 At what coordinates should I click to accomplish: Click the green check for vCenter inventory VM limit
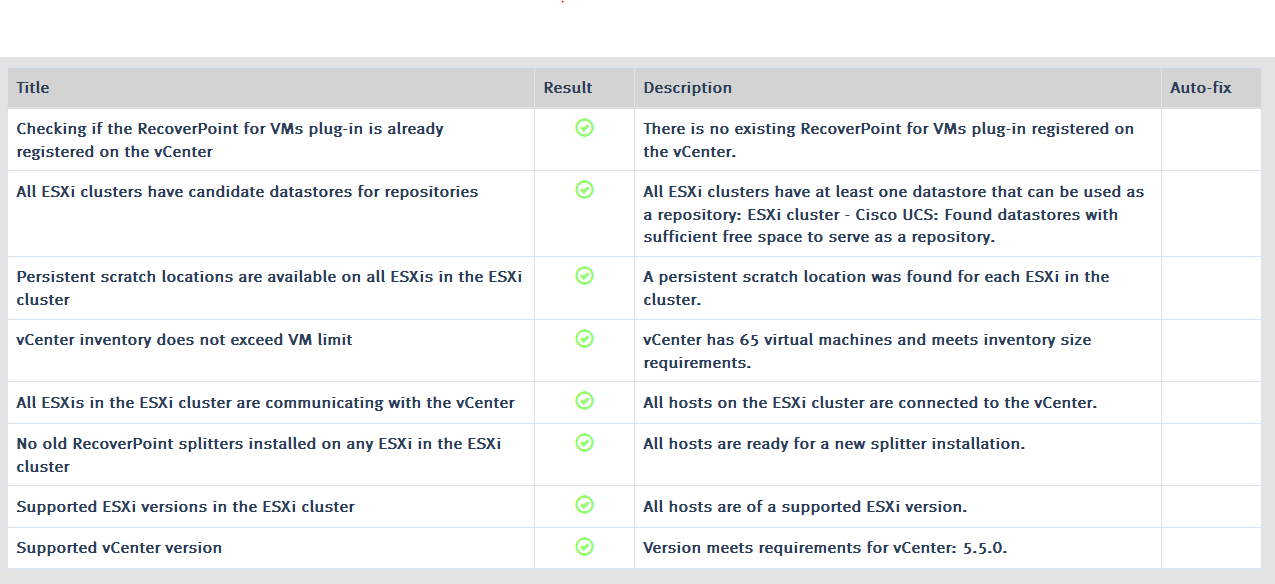585,339
